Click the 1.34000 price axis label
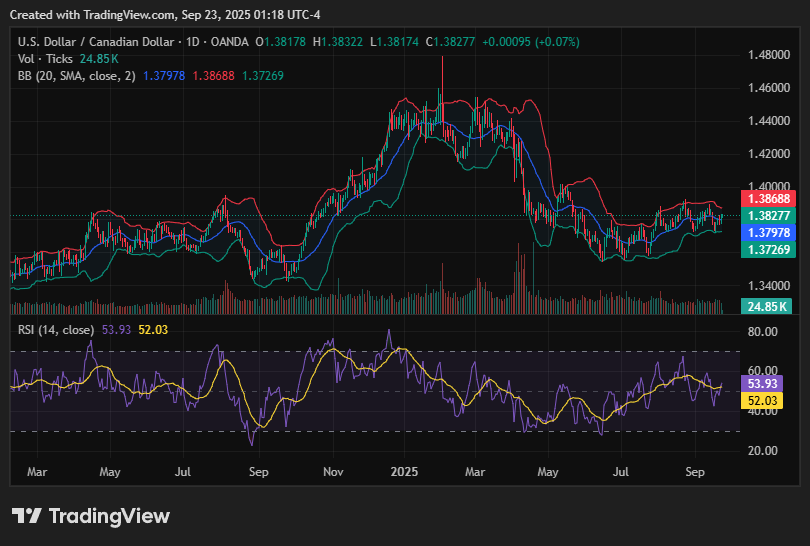 coord(769,286)
